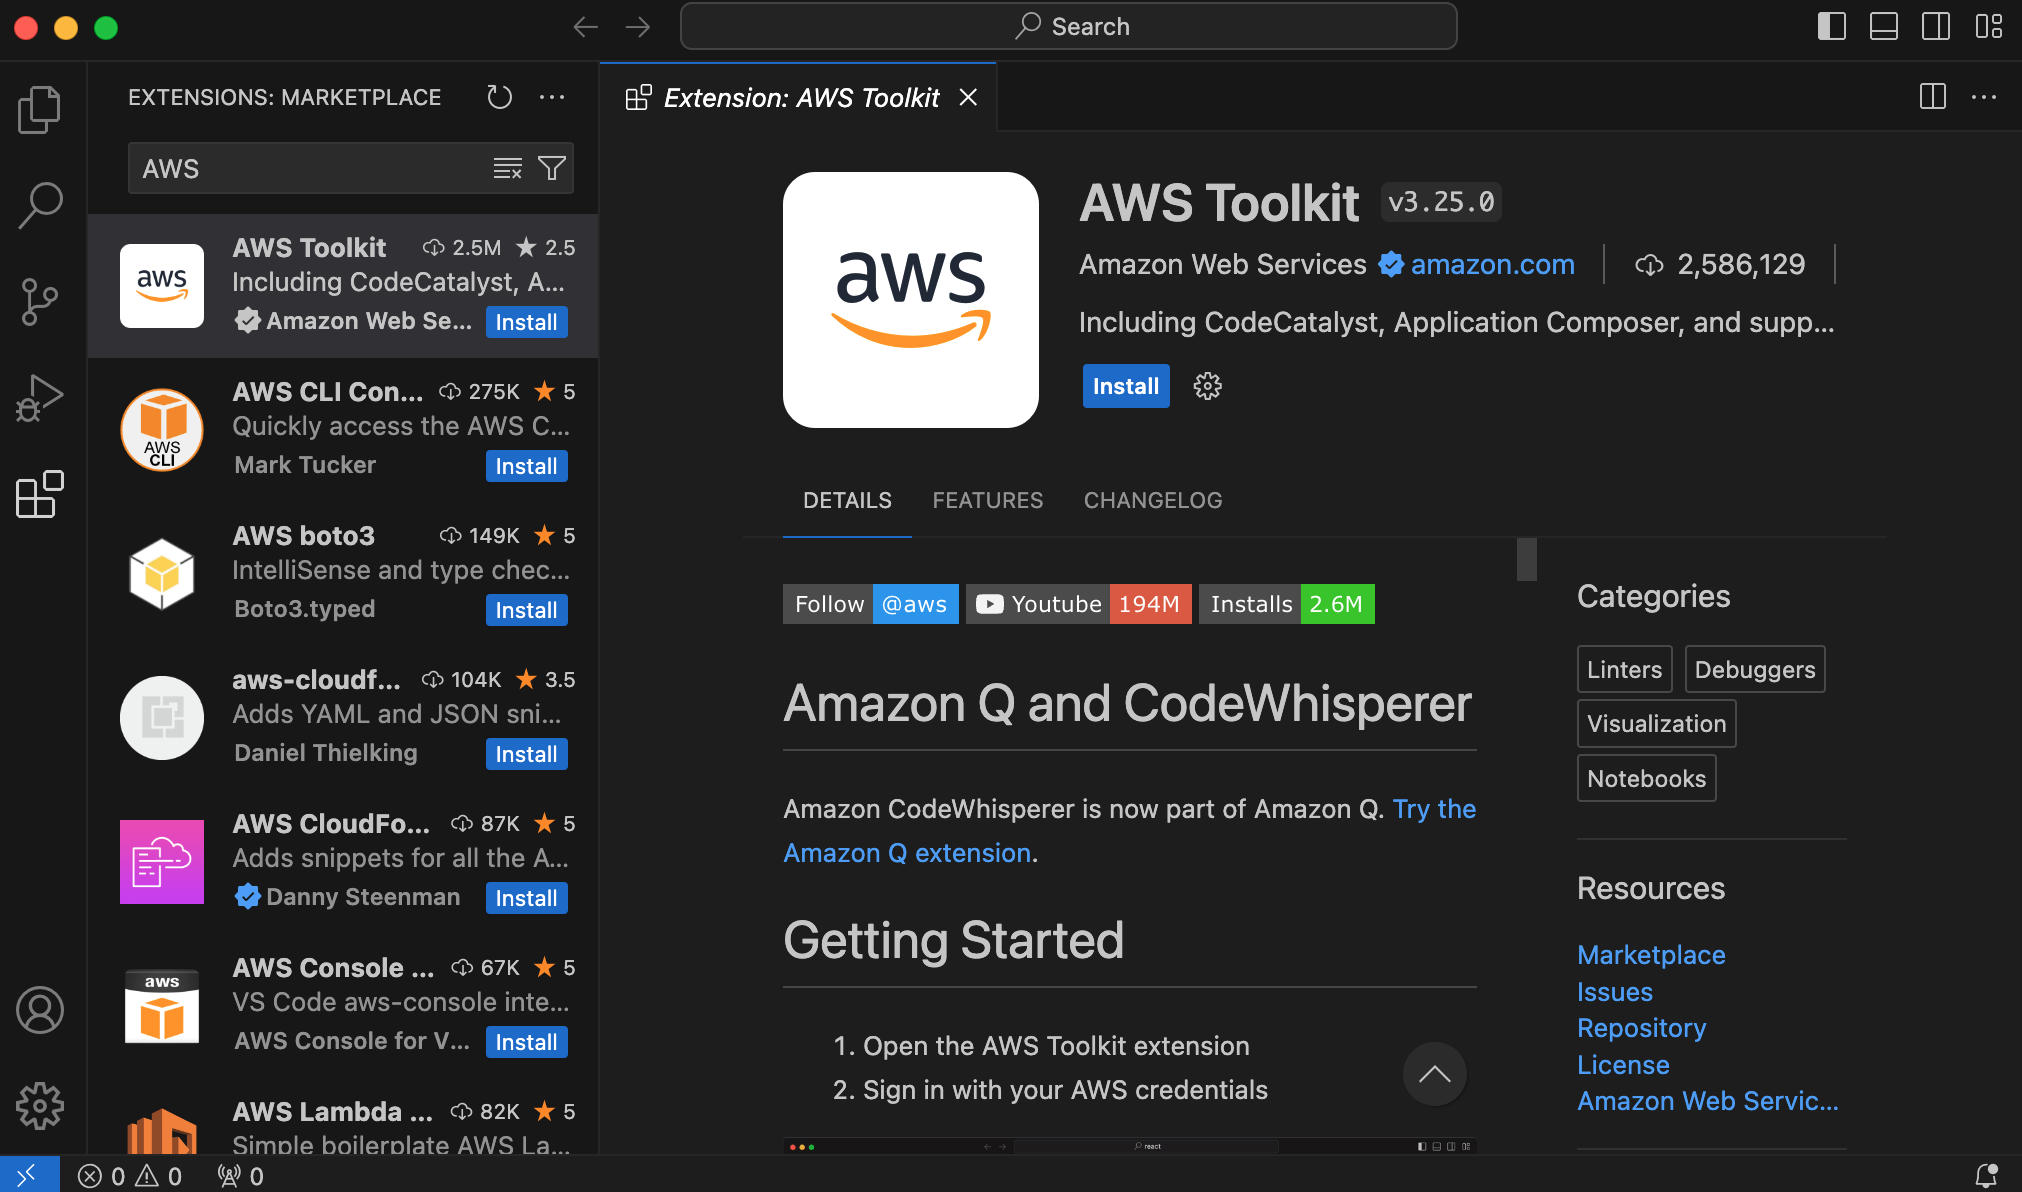Toggle the primary side bar
Screen dimensions: 2022x1192
point(1831,26)
